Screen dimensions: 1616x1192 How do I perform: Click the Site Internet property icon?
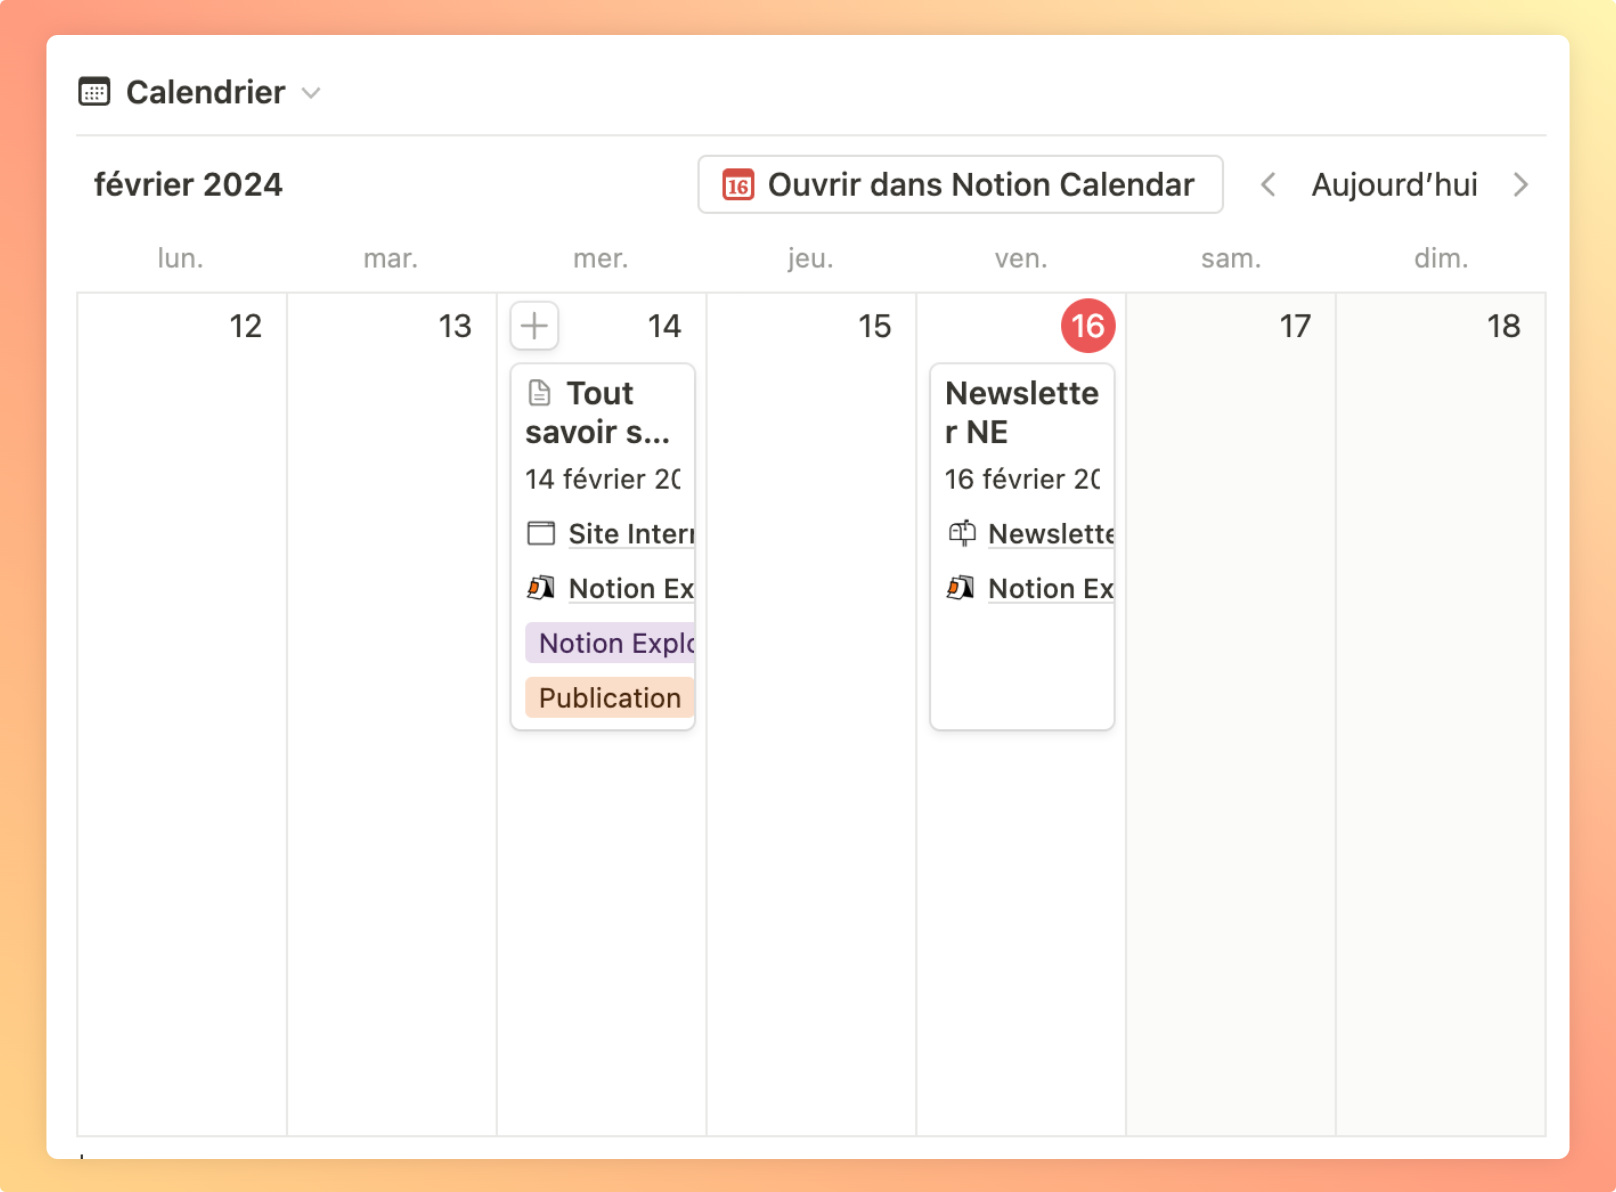pos(540,534)
